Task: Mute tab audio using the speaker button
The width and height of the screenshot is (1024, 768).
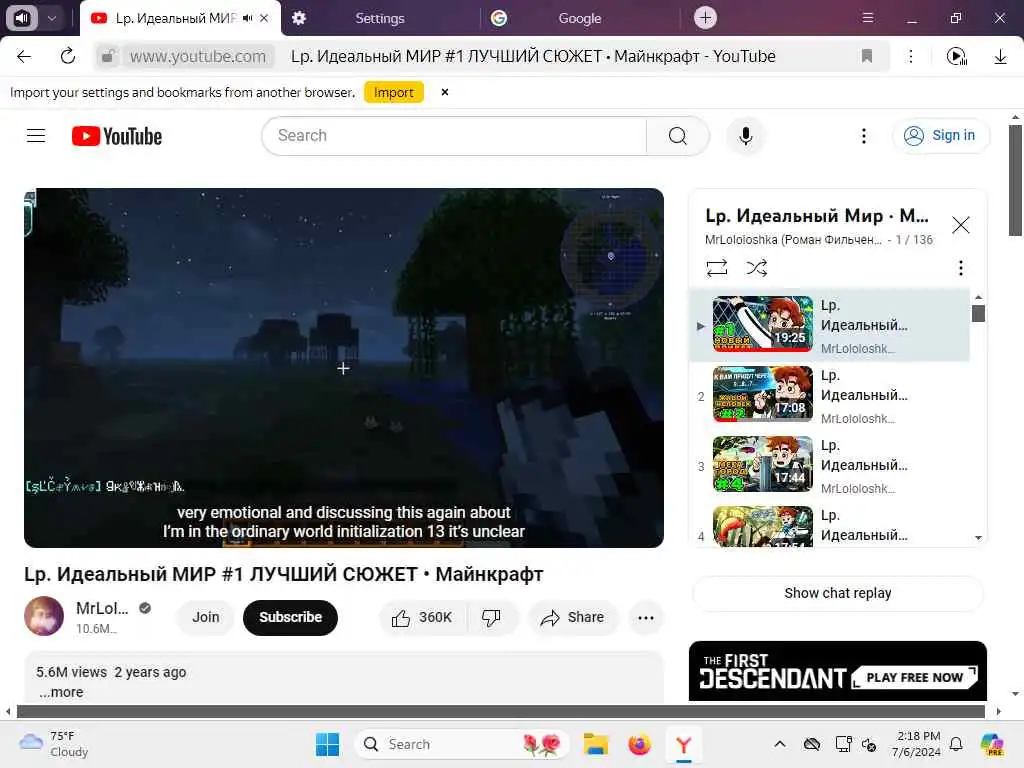Action: point(22,18)
